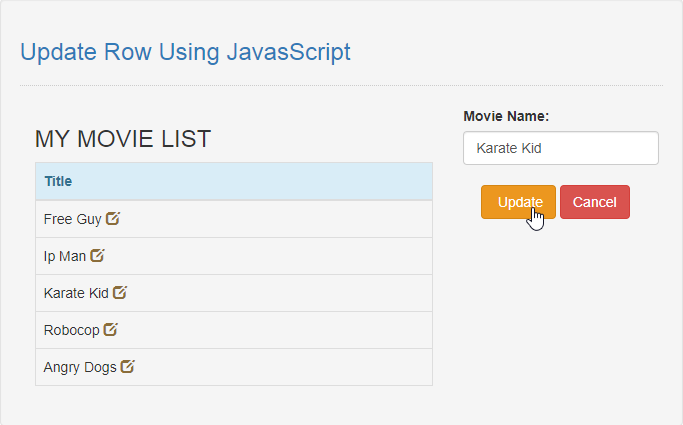
Task: Select the Free Guy title text
Action: pyautogui.click(x=73, y=219)
